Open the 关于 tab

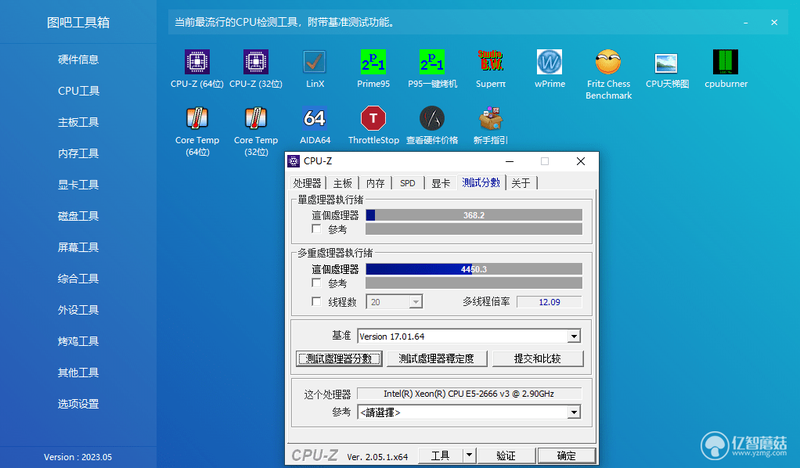pyautogui.click(x=521, y=183)
